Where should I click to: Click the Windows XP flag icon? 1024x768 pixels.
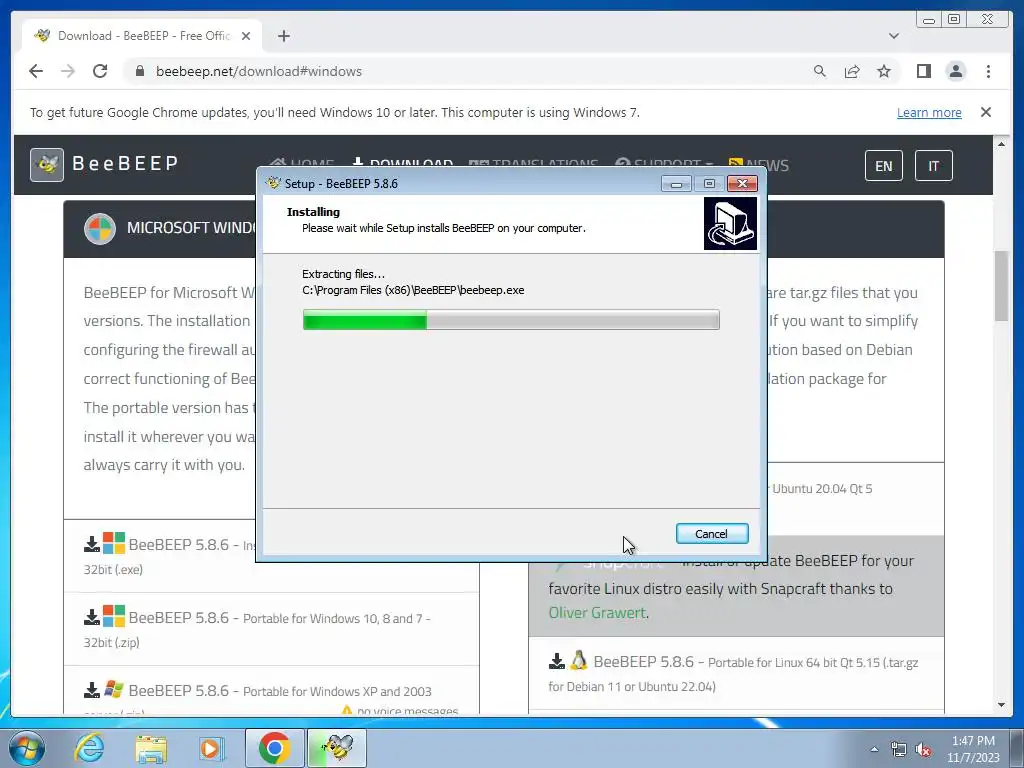coord(114,689)
